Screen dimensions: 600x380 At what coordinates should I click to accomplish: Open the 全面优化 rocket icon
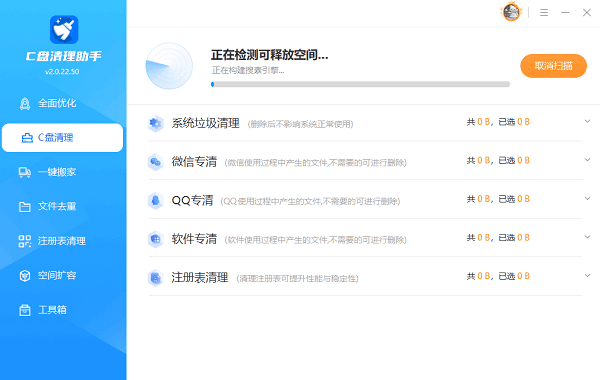click(x=25, y=103)
